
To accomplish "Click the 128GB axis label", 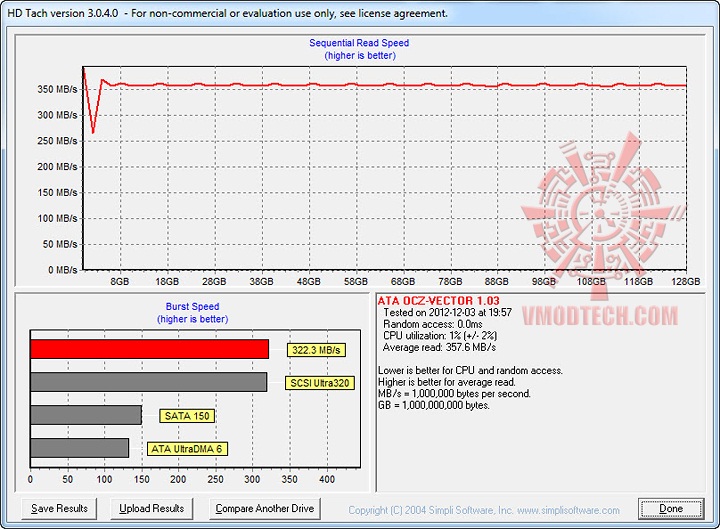I will [686, 281].
